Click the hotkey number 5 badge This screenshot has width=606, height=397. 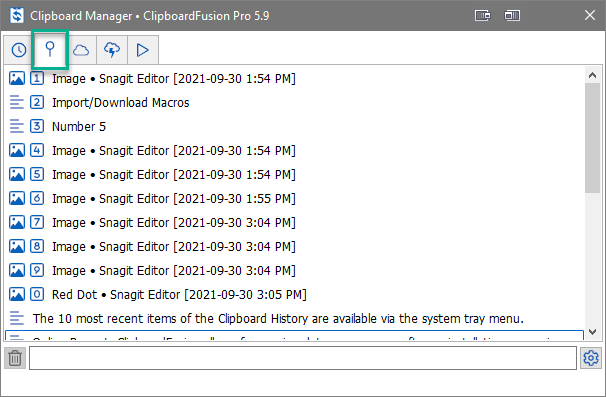(x=37, y=174)
